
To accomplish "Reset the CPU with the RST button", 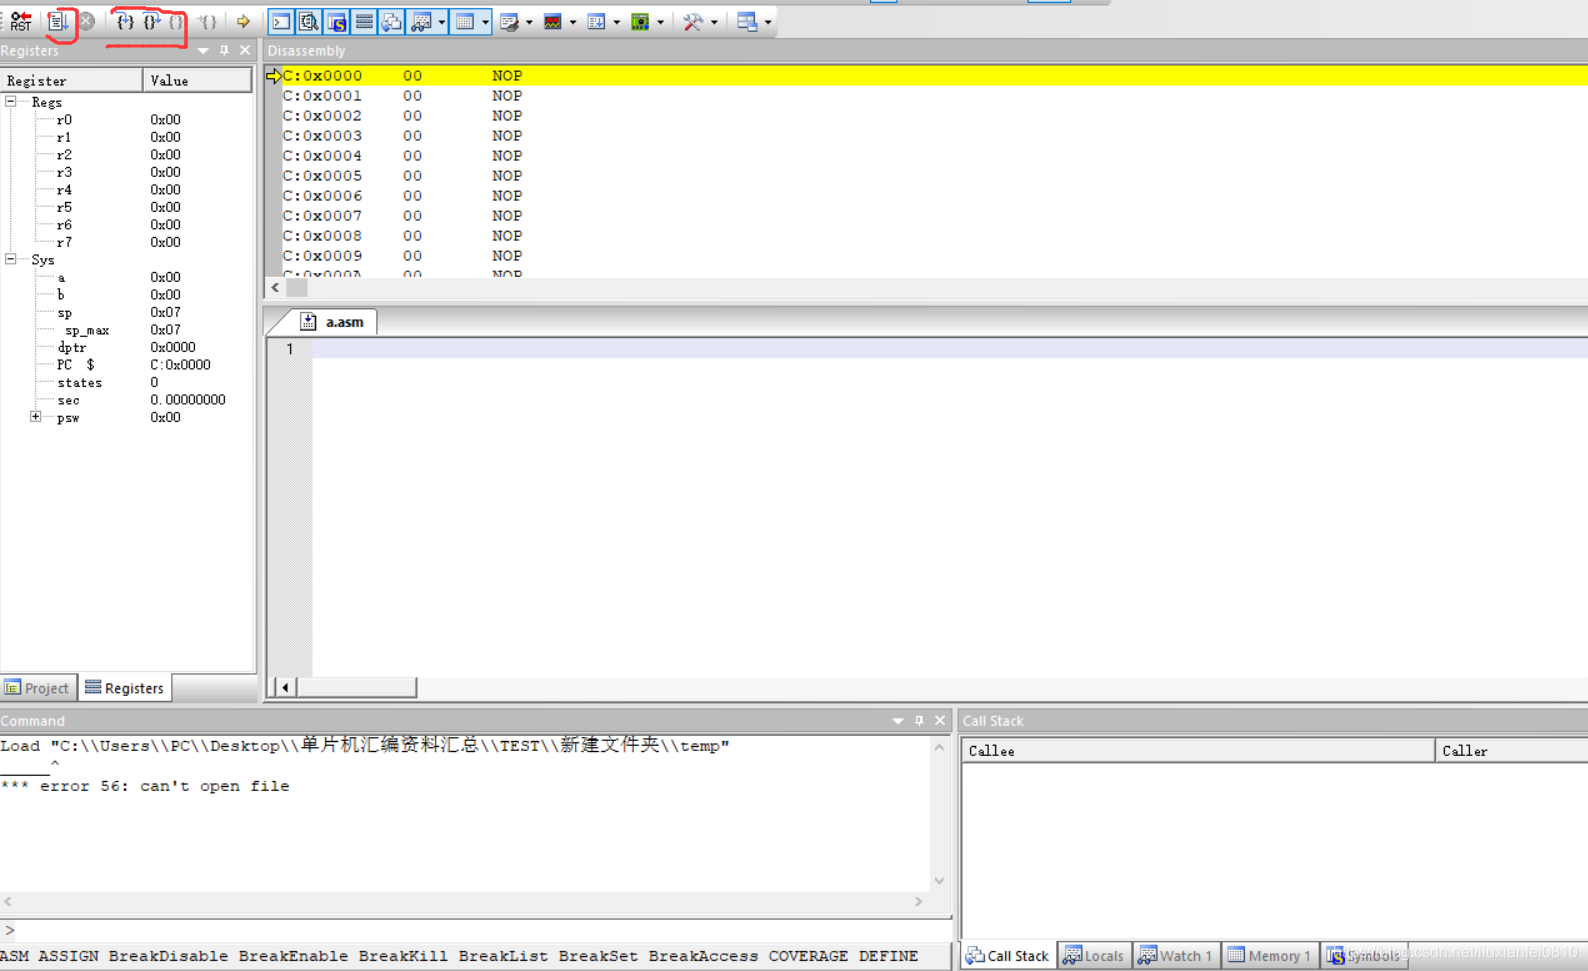I will 20,21.
